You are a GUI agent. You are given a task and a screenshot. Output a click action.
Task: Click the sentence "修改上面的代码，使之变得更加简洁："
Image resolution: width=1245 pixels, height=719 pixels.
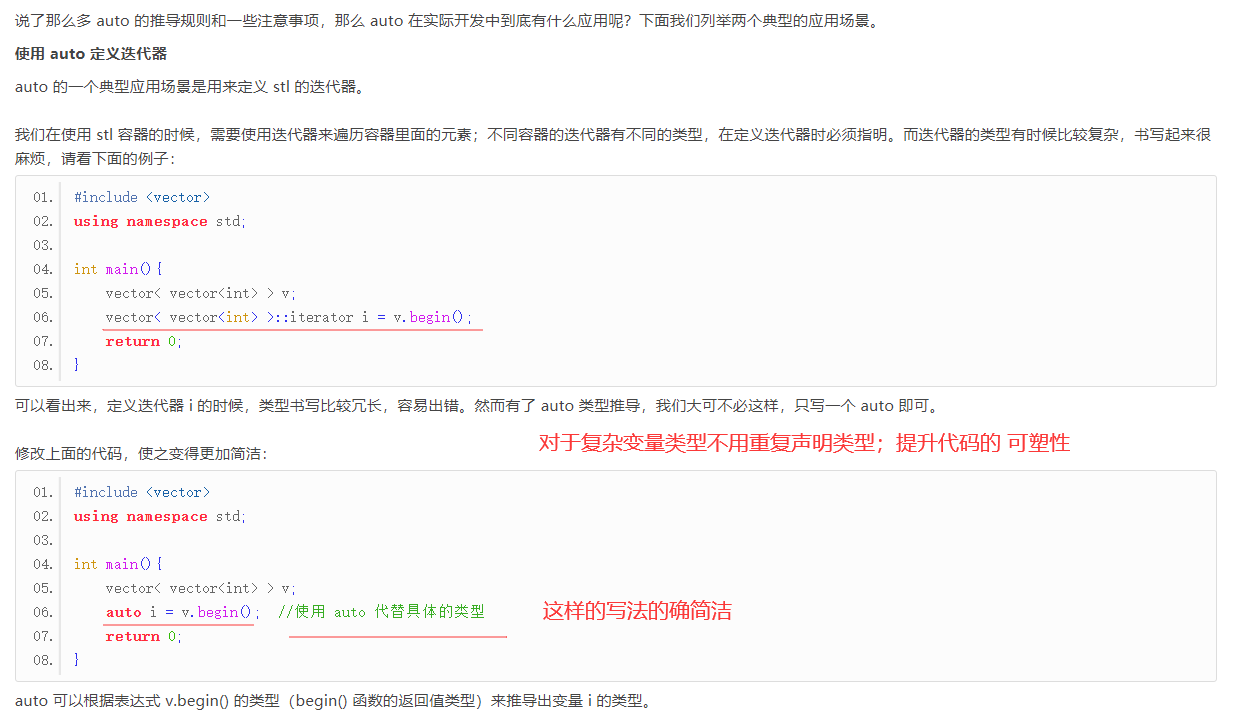coord(141,453)
